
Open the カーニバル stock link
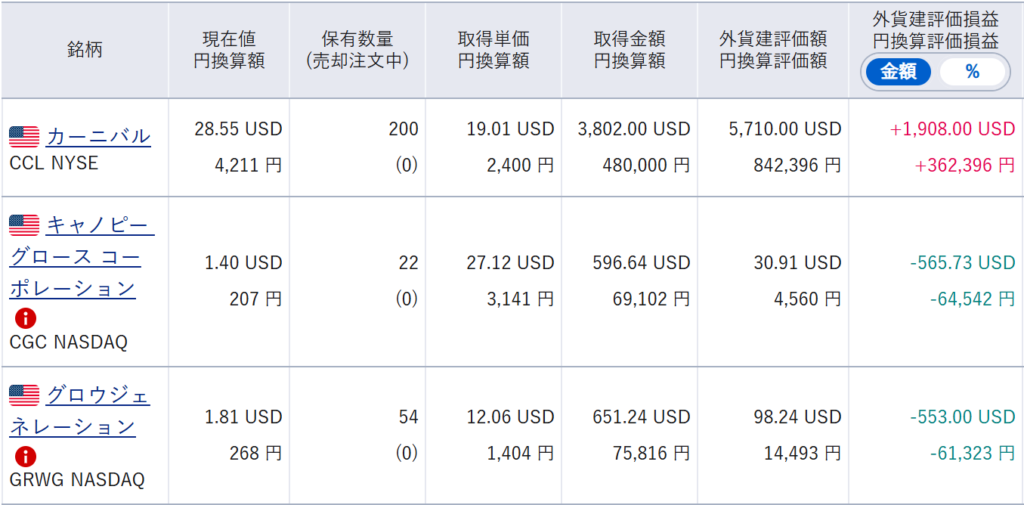[98, 136]
